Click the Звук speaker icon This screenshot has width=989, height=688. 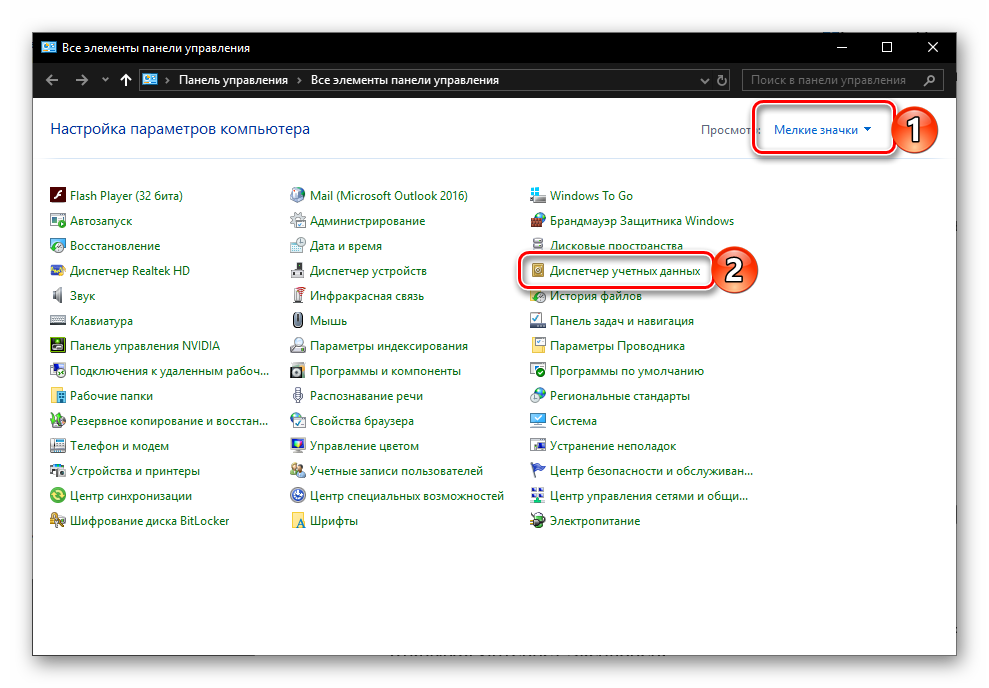(58, 296)
